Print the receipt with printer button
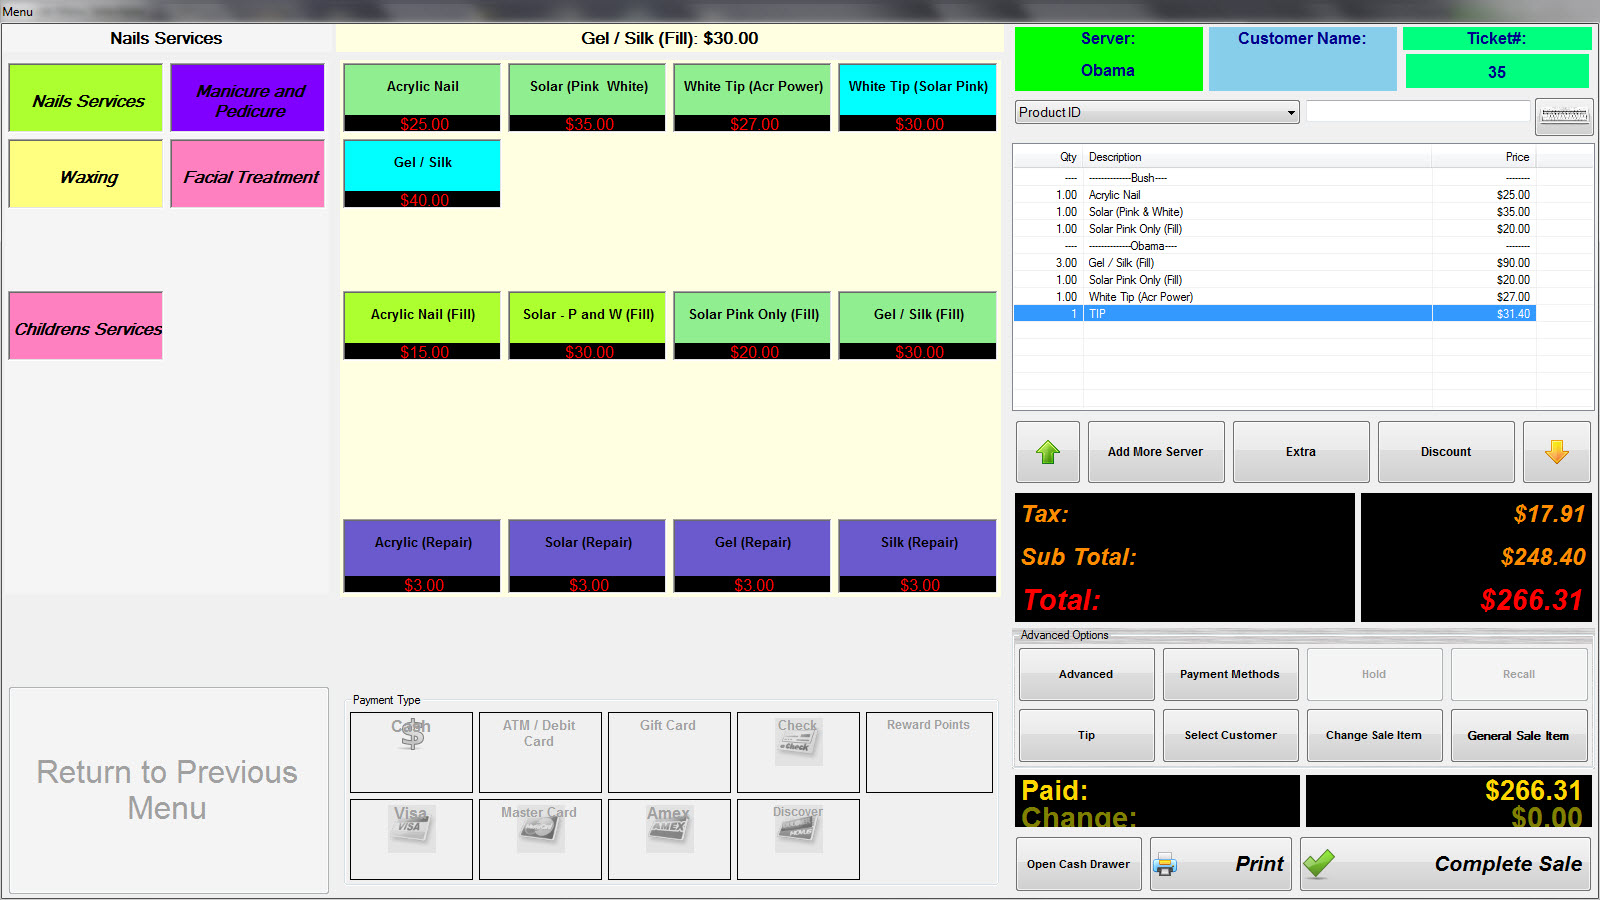Screen dimensions: 1600x900 coord(1220,864)
